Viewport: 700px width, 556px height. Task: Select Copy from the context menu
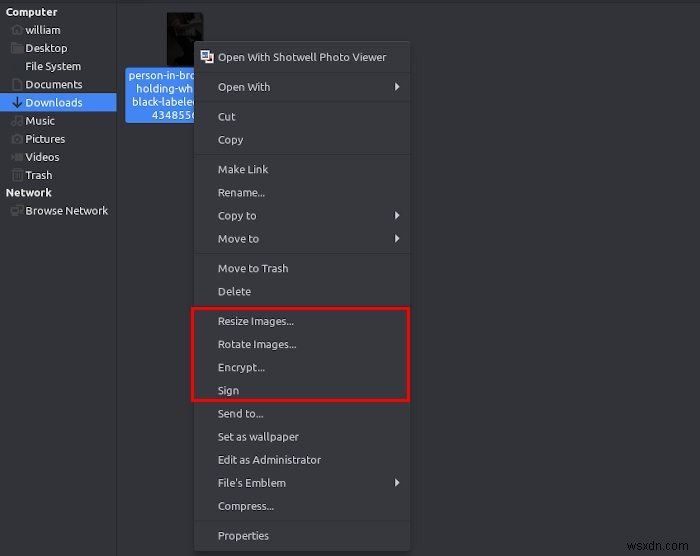point(302,140)
